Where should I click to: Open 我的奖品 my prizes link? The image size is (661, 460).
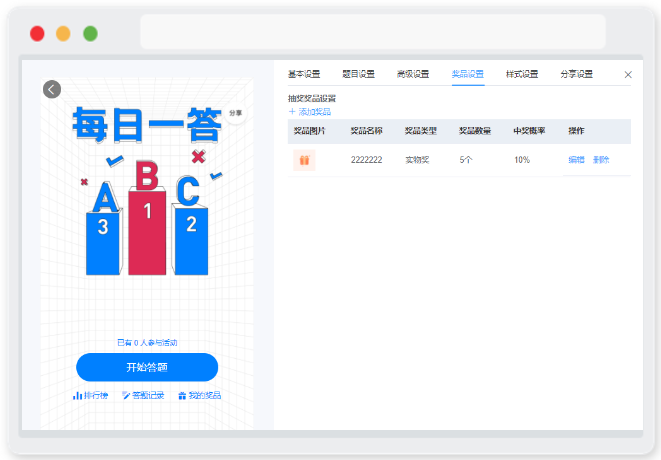coord(200,395)
